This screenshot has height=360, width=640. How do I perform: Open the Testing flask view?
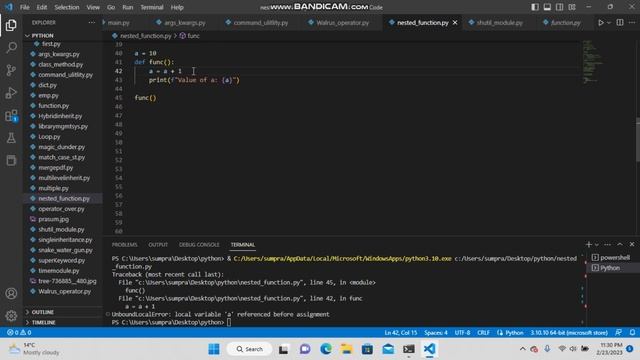tap(11, 138)
